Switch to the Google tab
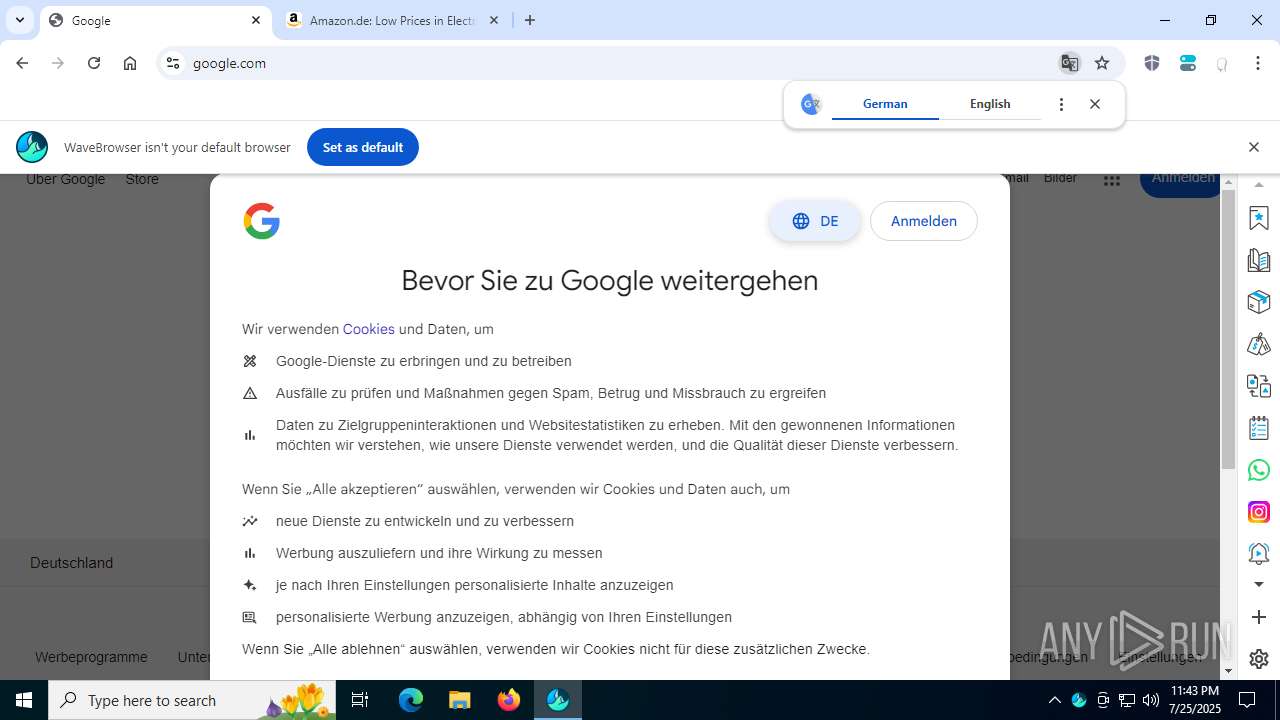The image size is (1280, 720). [155, 20]
